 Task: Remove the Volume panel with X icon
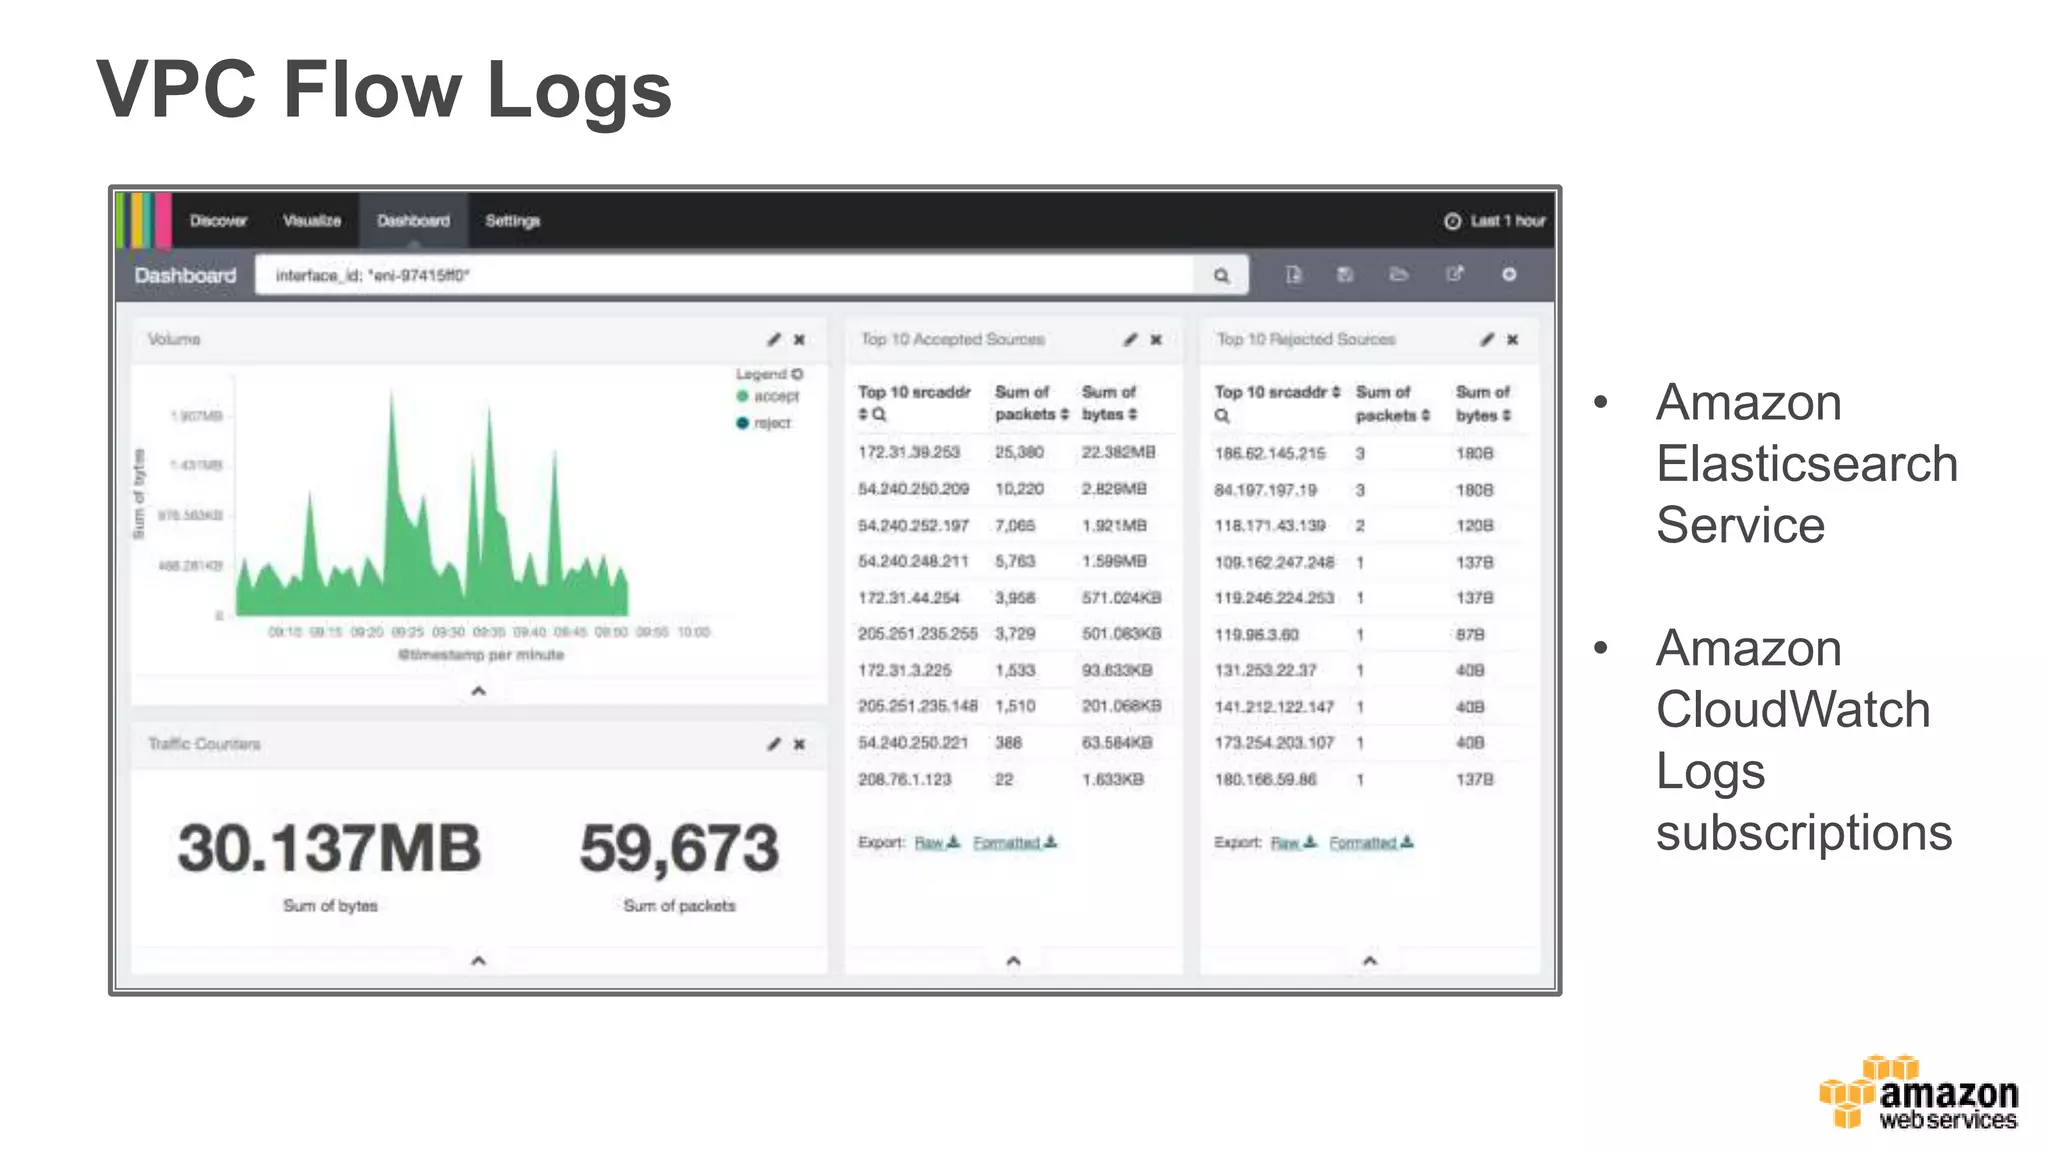(799, 340)
